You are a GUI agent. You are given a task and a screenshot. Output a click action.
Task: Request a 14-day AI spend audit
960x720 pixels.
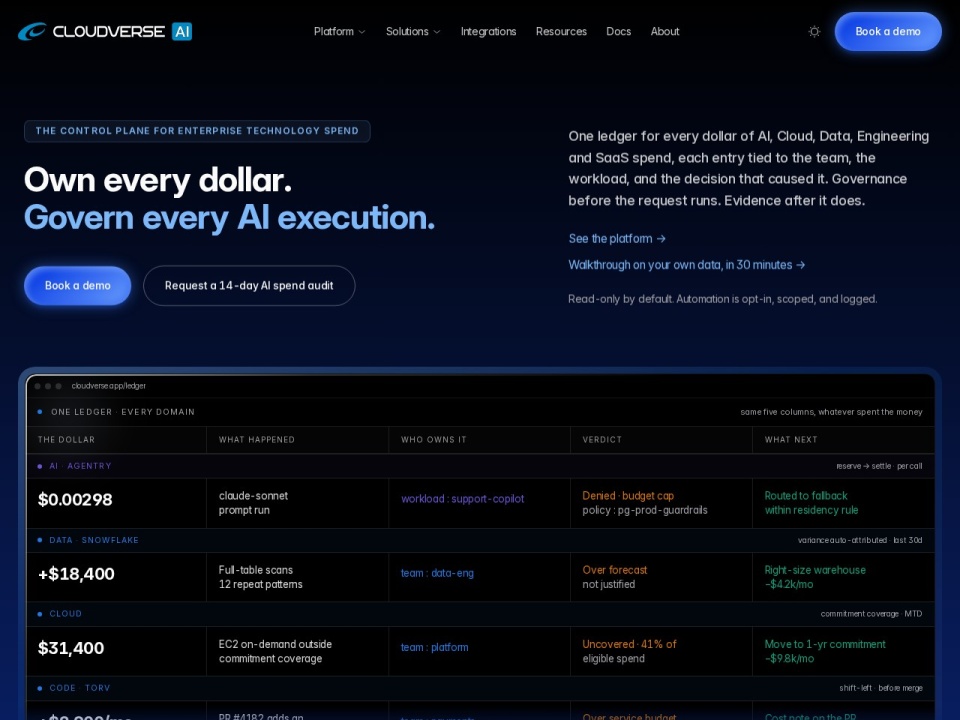(x=249, y=285)
